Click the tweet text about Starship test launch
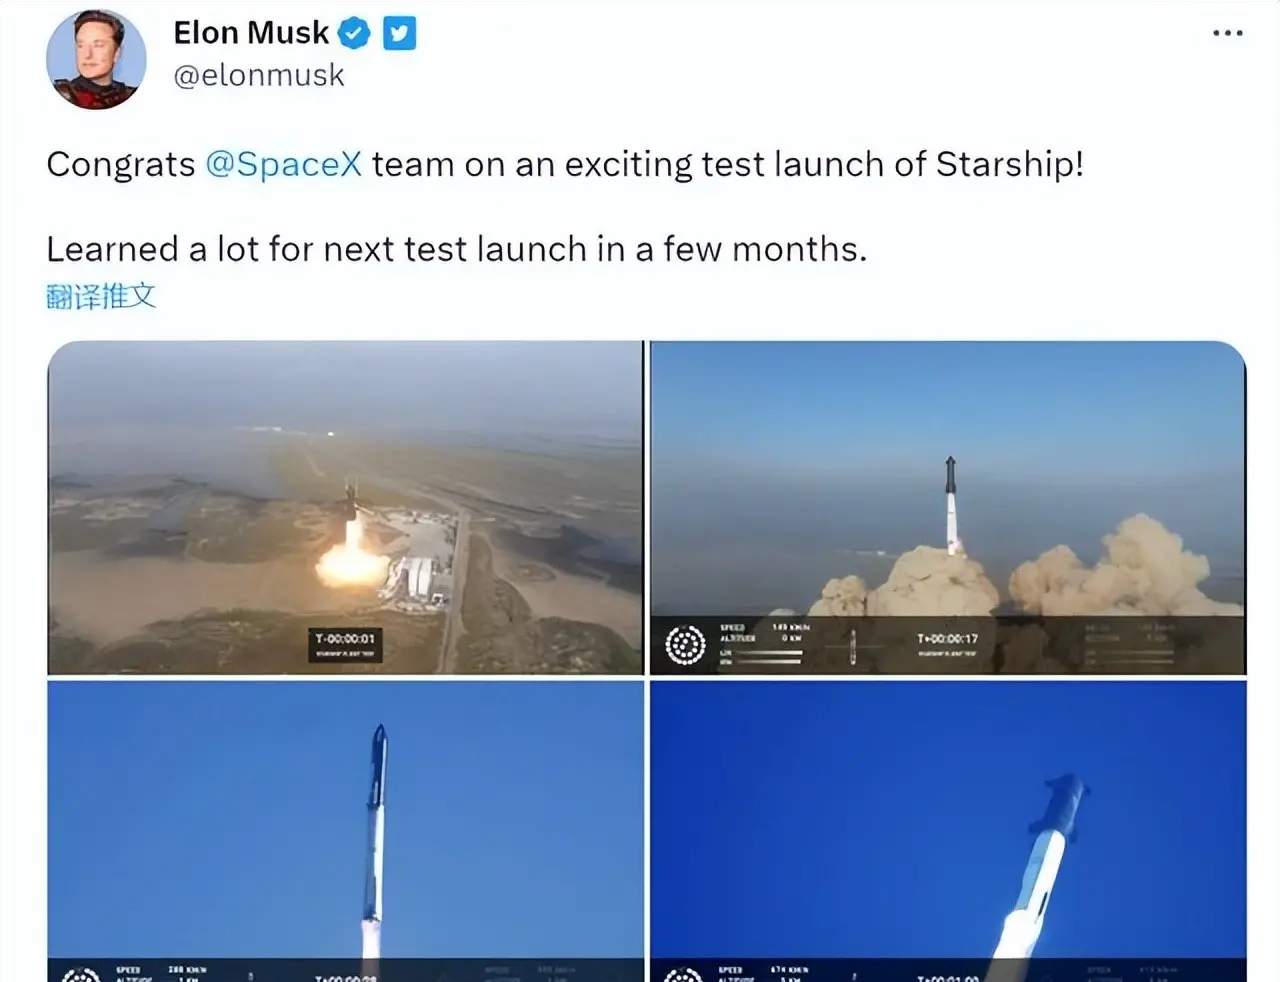The width and height of the screenshot is (1280, 982). 565,164
